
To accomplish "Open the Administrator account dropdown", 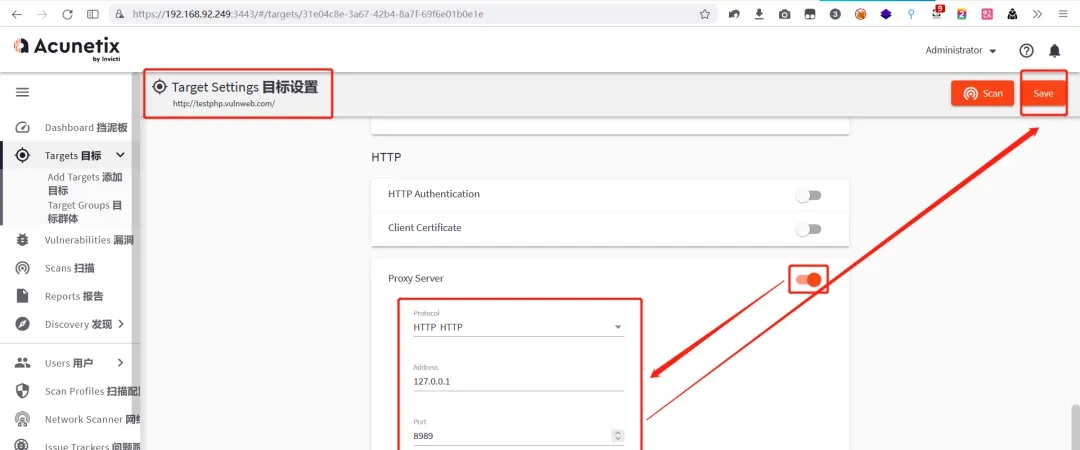I will tap(961, 50).
